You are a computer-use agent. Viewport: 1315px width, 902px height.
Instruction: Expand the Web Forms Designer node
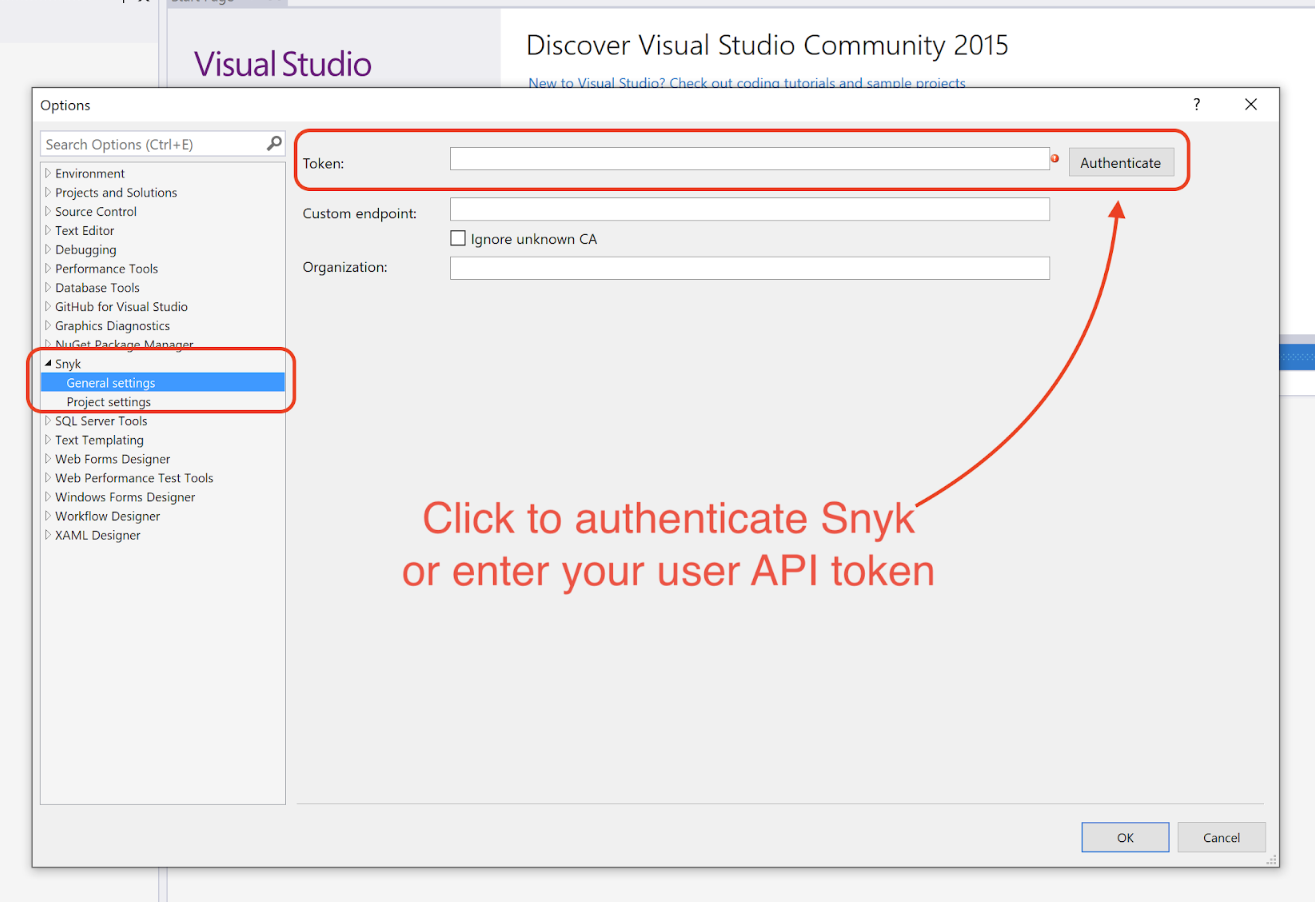click(x=48, y=459)
